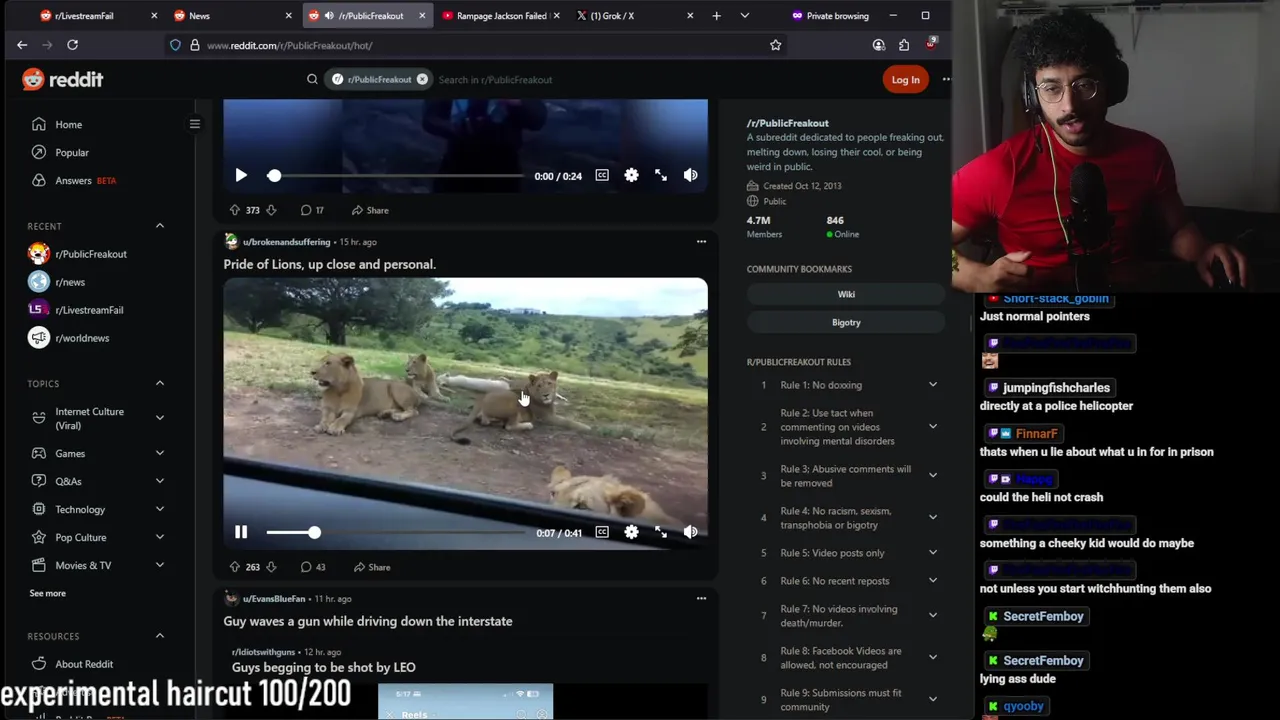
Task: Downvote the Pride of Lions post
Action: (x=271, y=567)
